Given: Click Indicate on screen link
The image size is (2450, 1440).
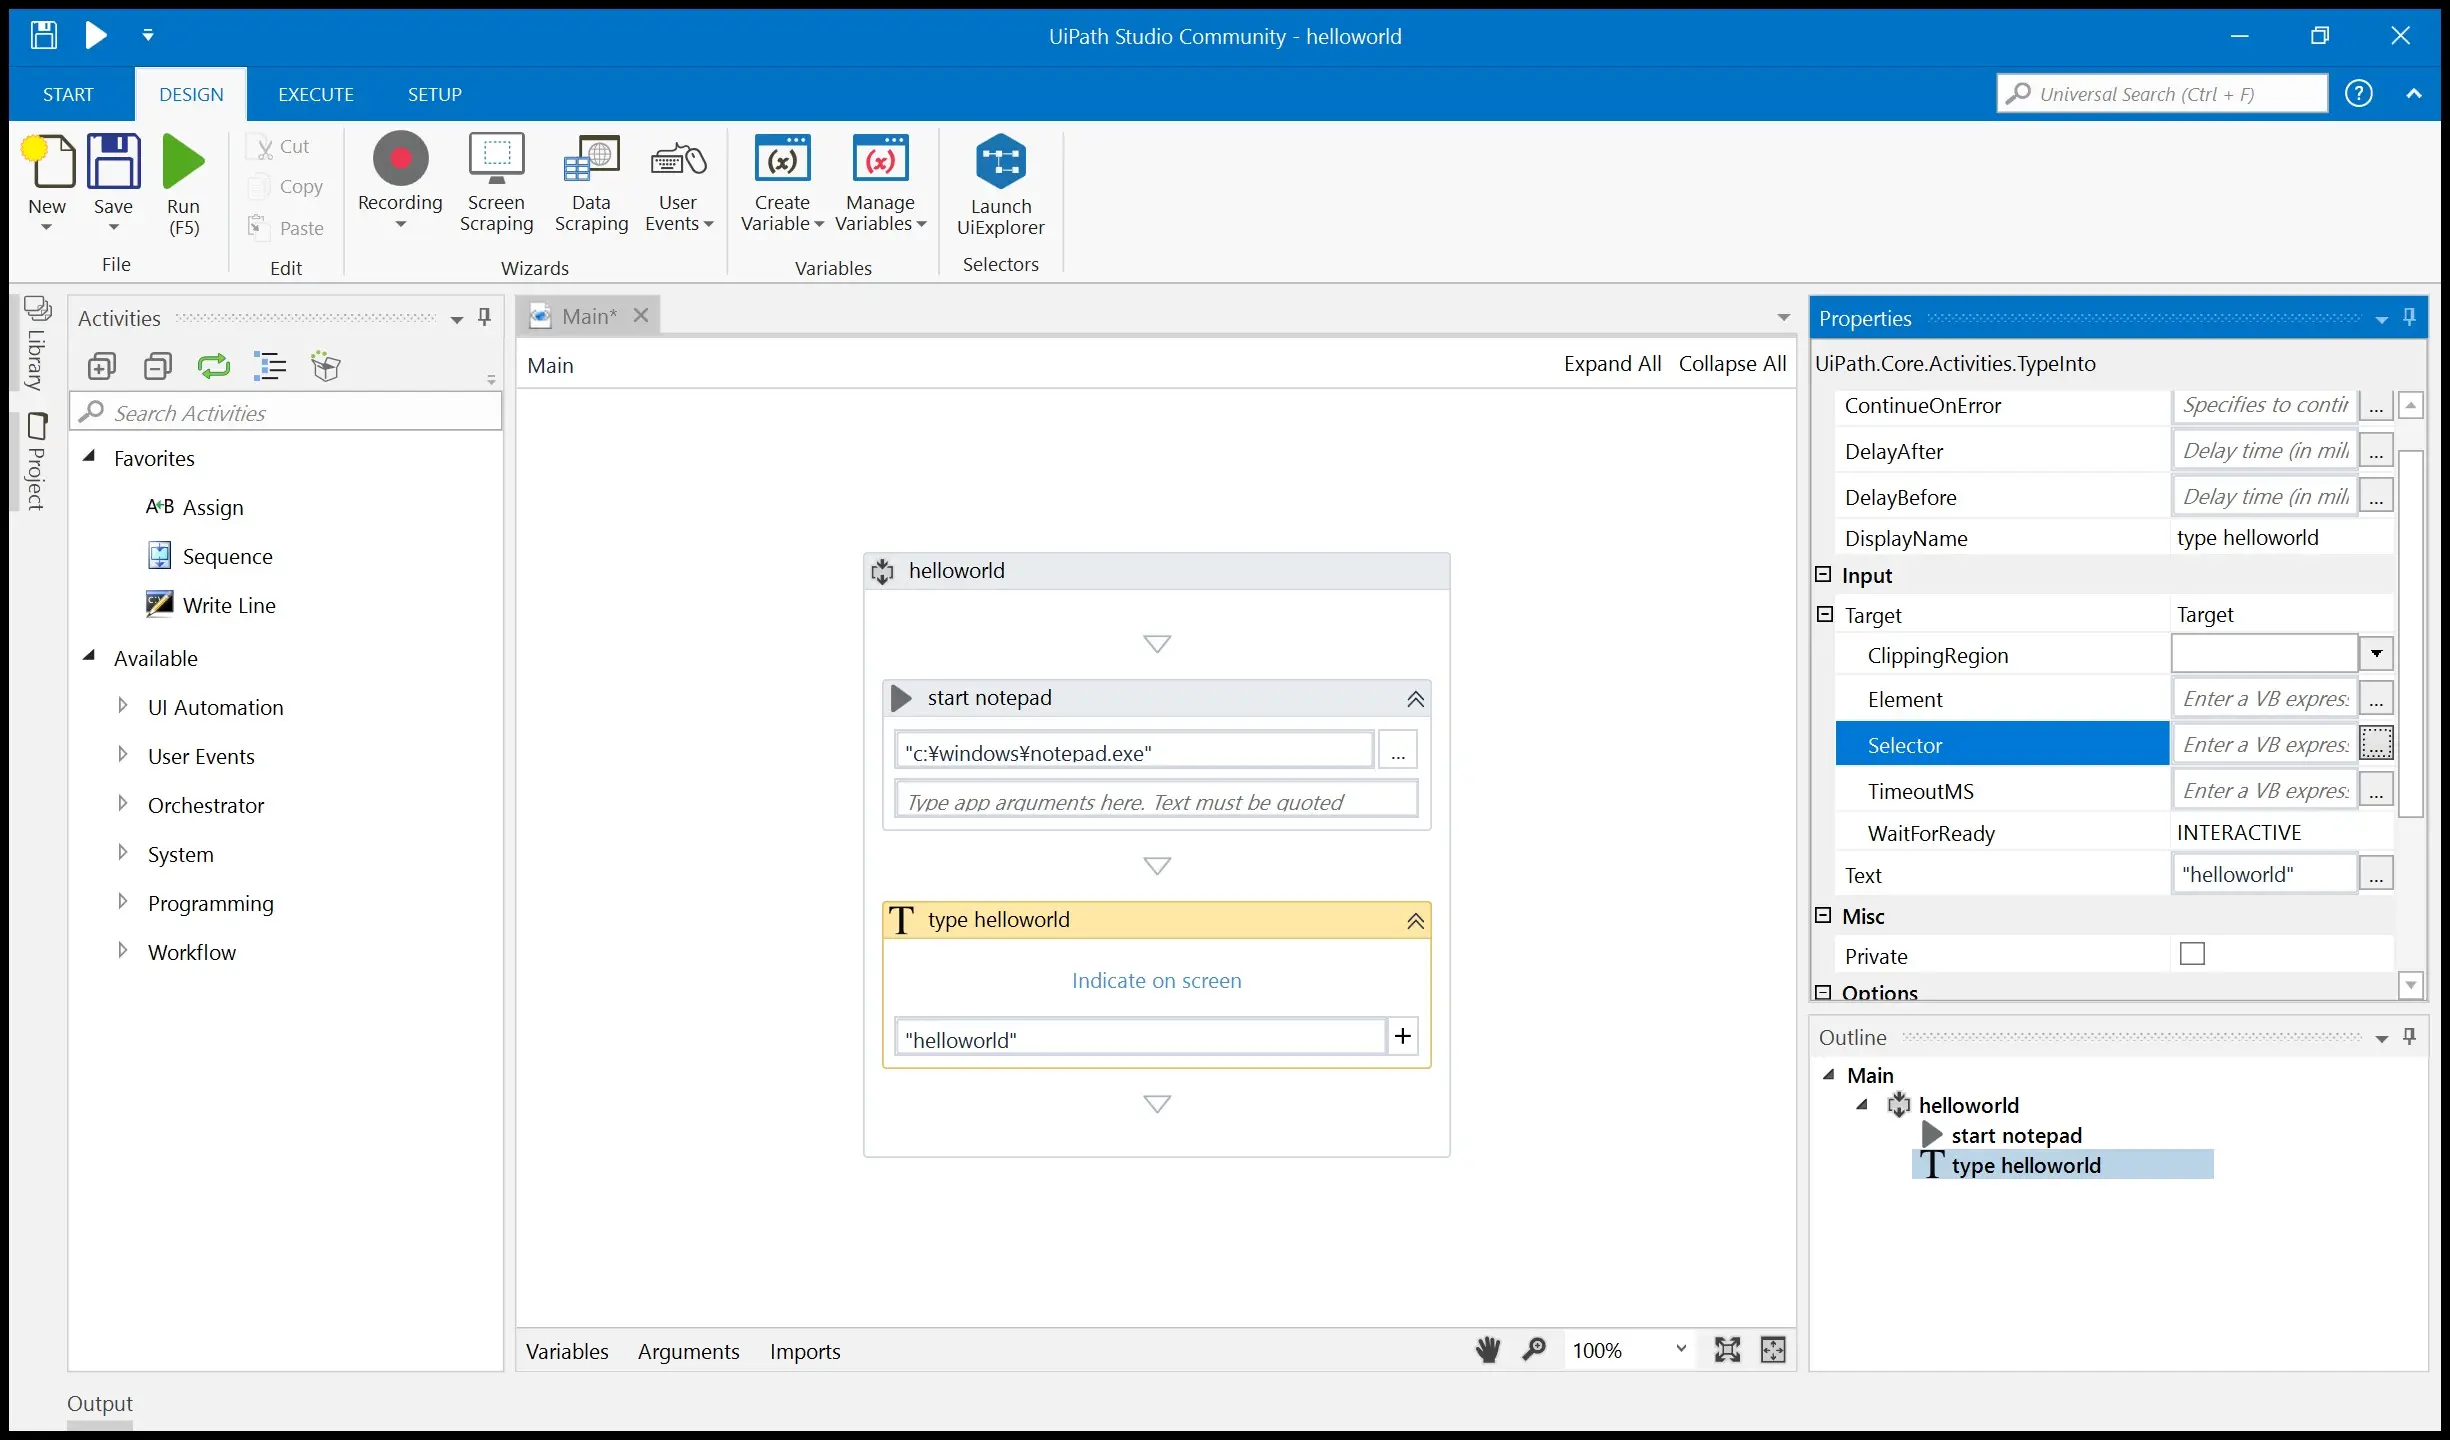Looking at the screenshot, I should 1156,981.
